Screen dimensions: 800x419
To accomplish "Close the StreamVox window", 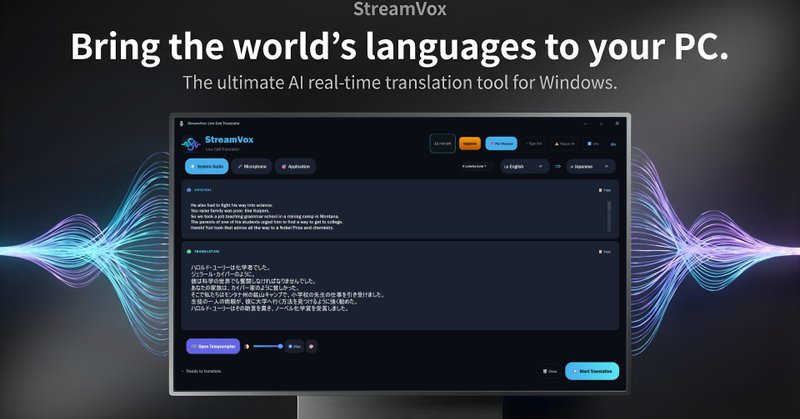I will 617,124.
